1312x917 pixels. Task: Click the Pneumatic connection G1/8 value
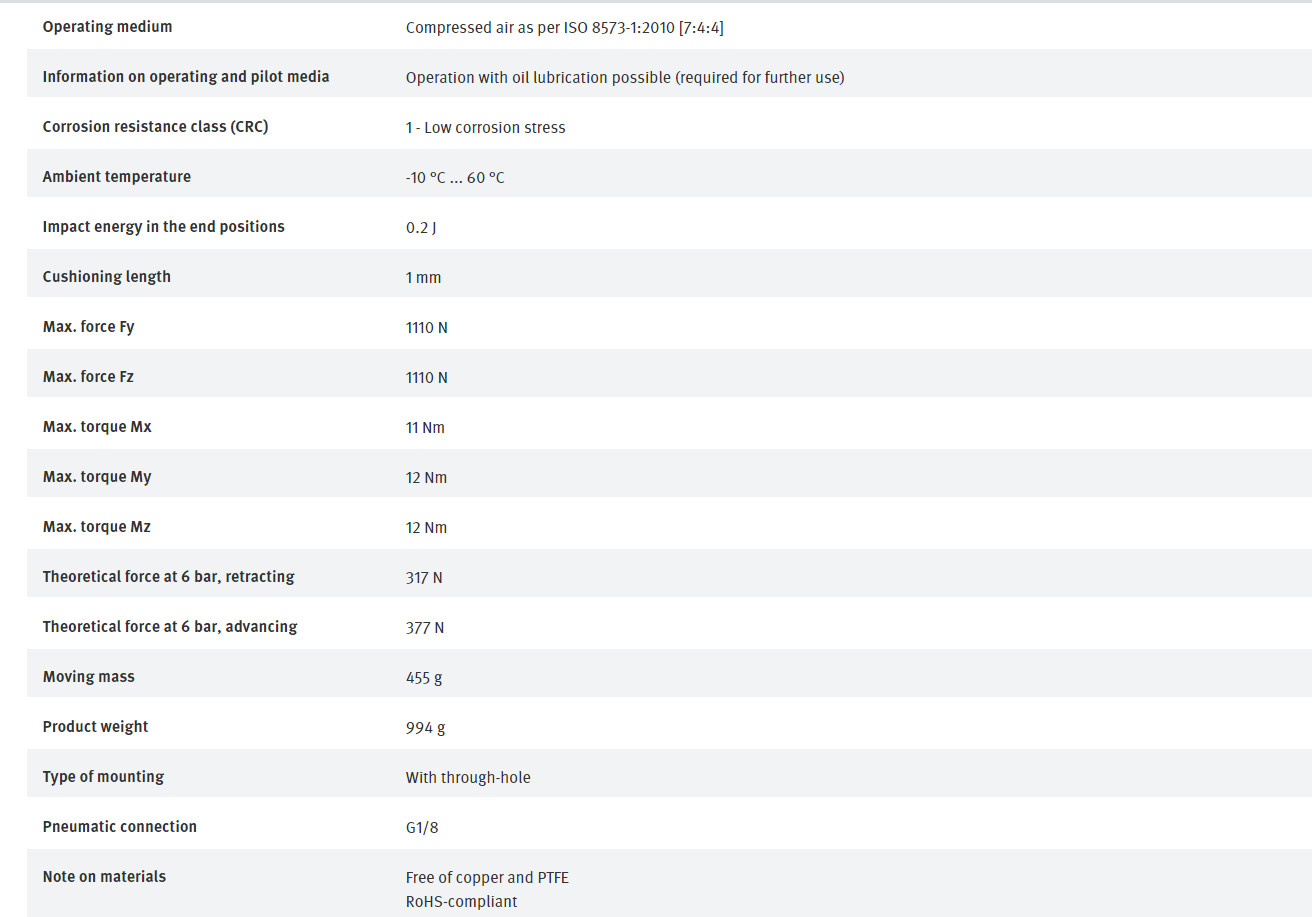click(x=422, y=828)
